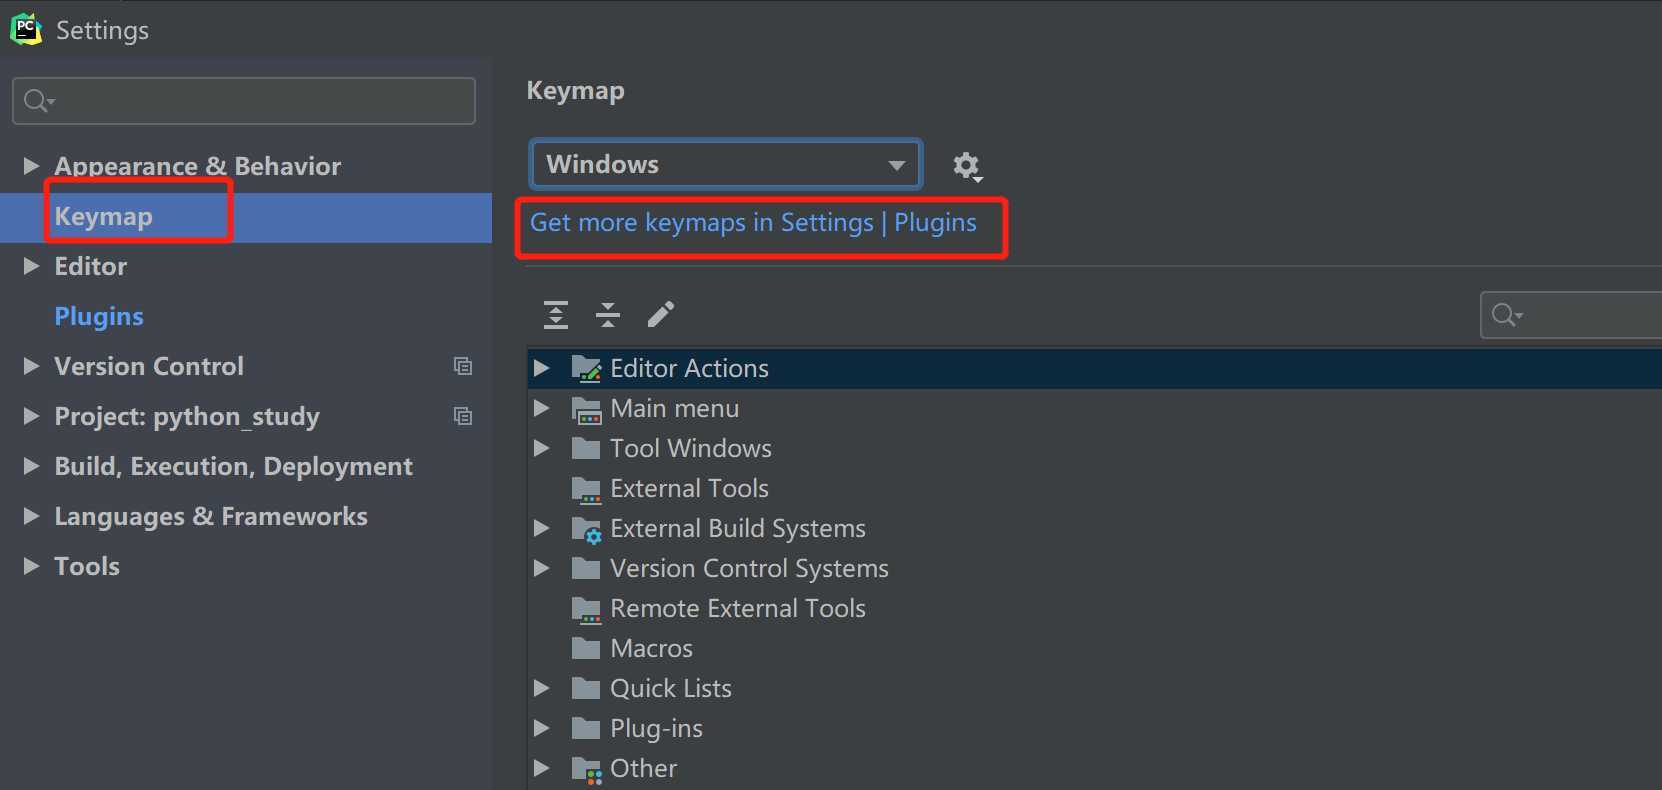
Task: Click the keymap action search field
Action: 1571,315
